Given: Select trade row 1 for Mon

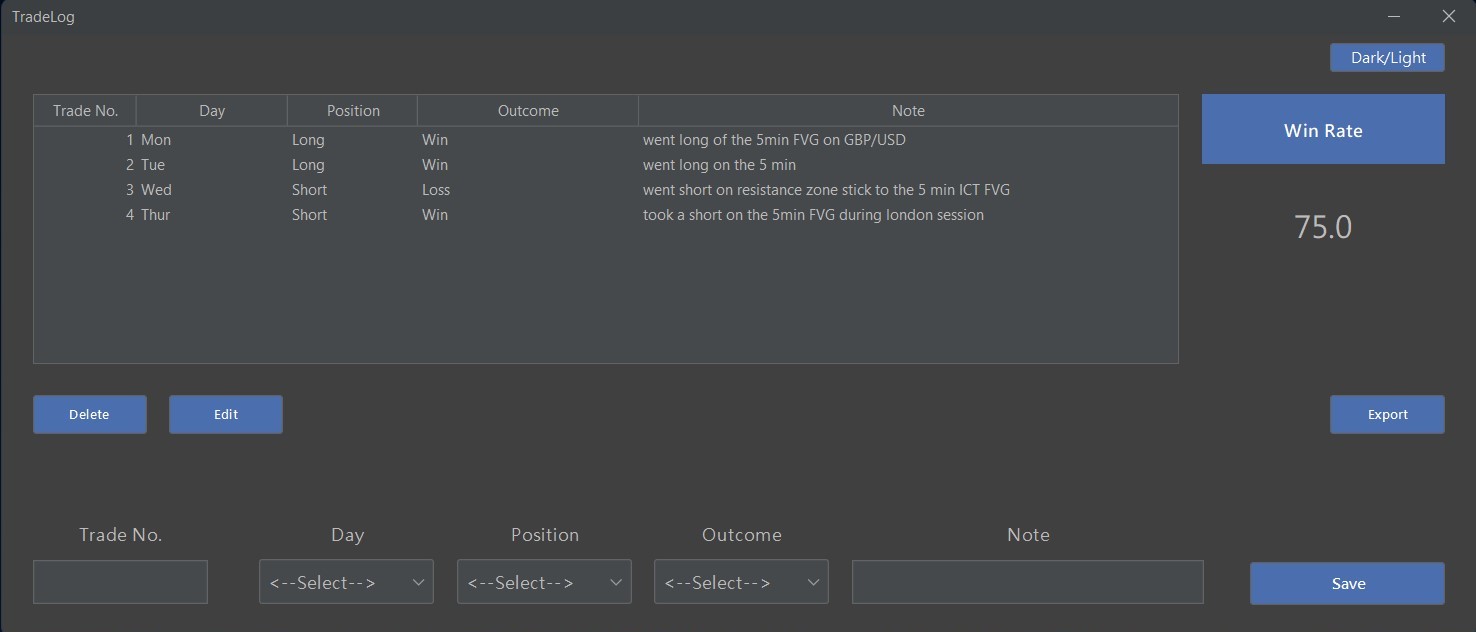Looking at the screenshot, I should [x=606, y=140].
